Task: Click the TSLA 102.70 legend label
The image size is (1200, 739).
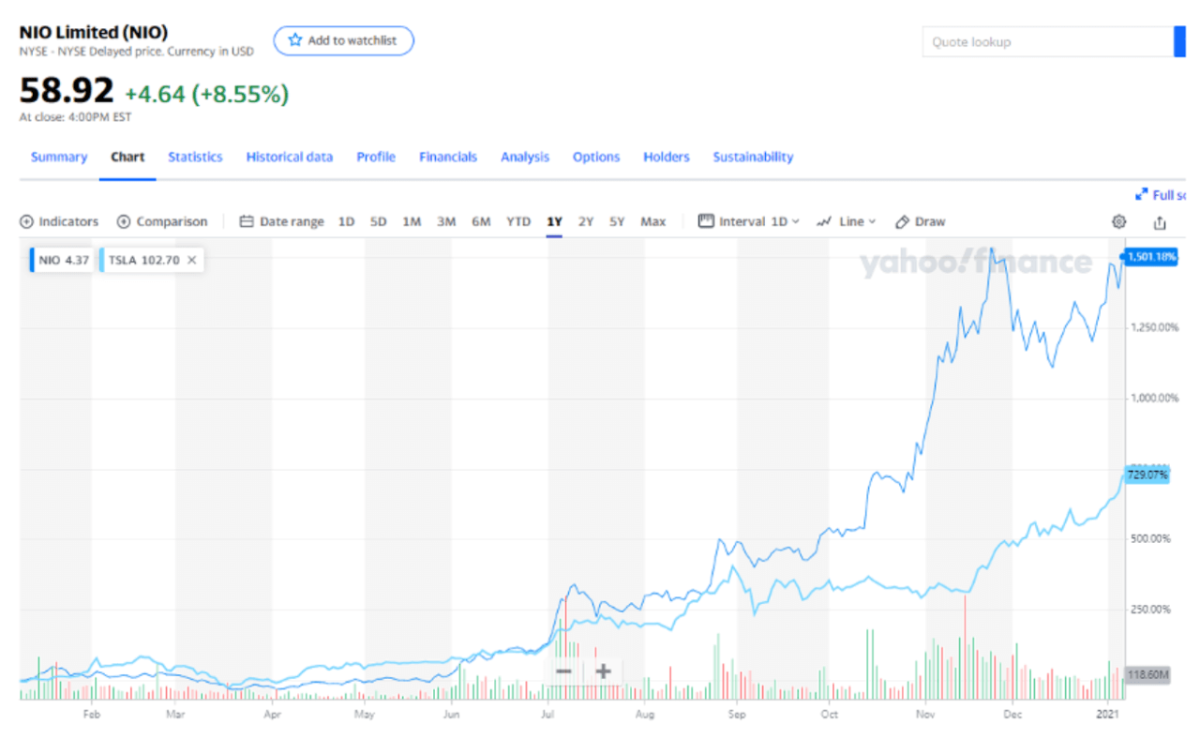Action: [144, 259]
